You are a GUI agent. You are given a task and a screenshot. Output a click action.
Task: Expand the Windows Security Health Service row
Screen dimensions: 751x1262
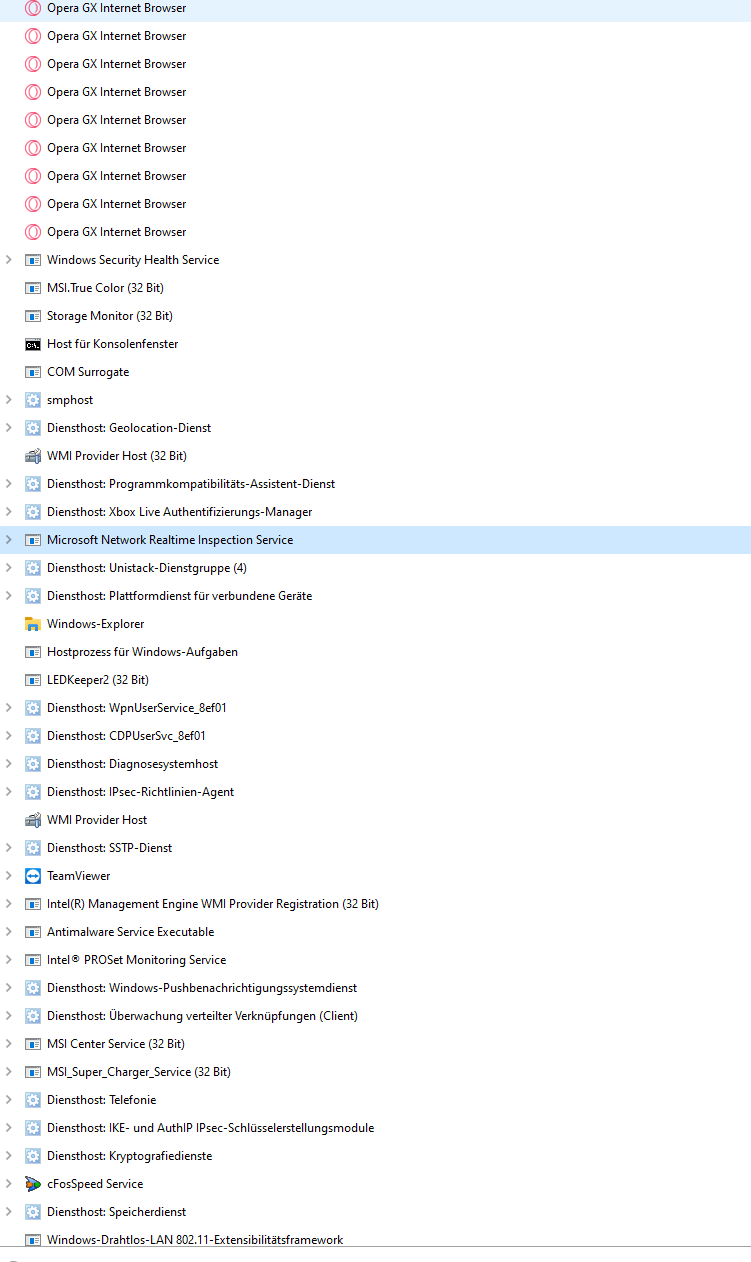9,260
